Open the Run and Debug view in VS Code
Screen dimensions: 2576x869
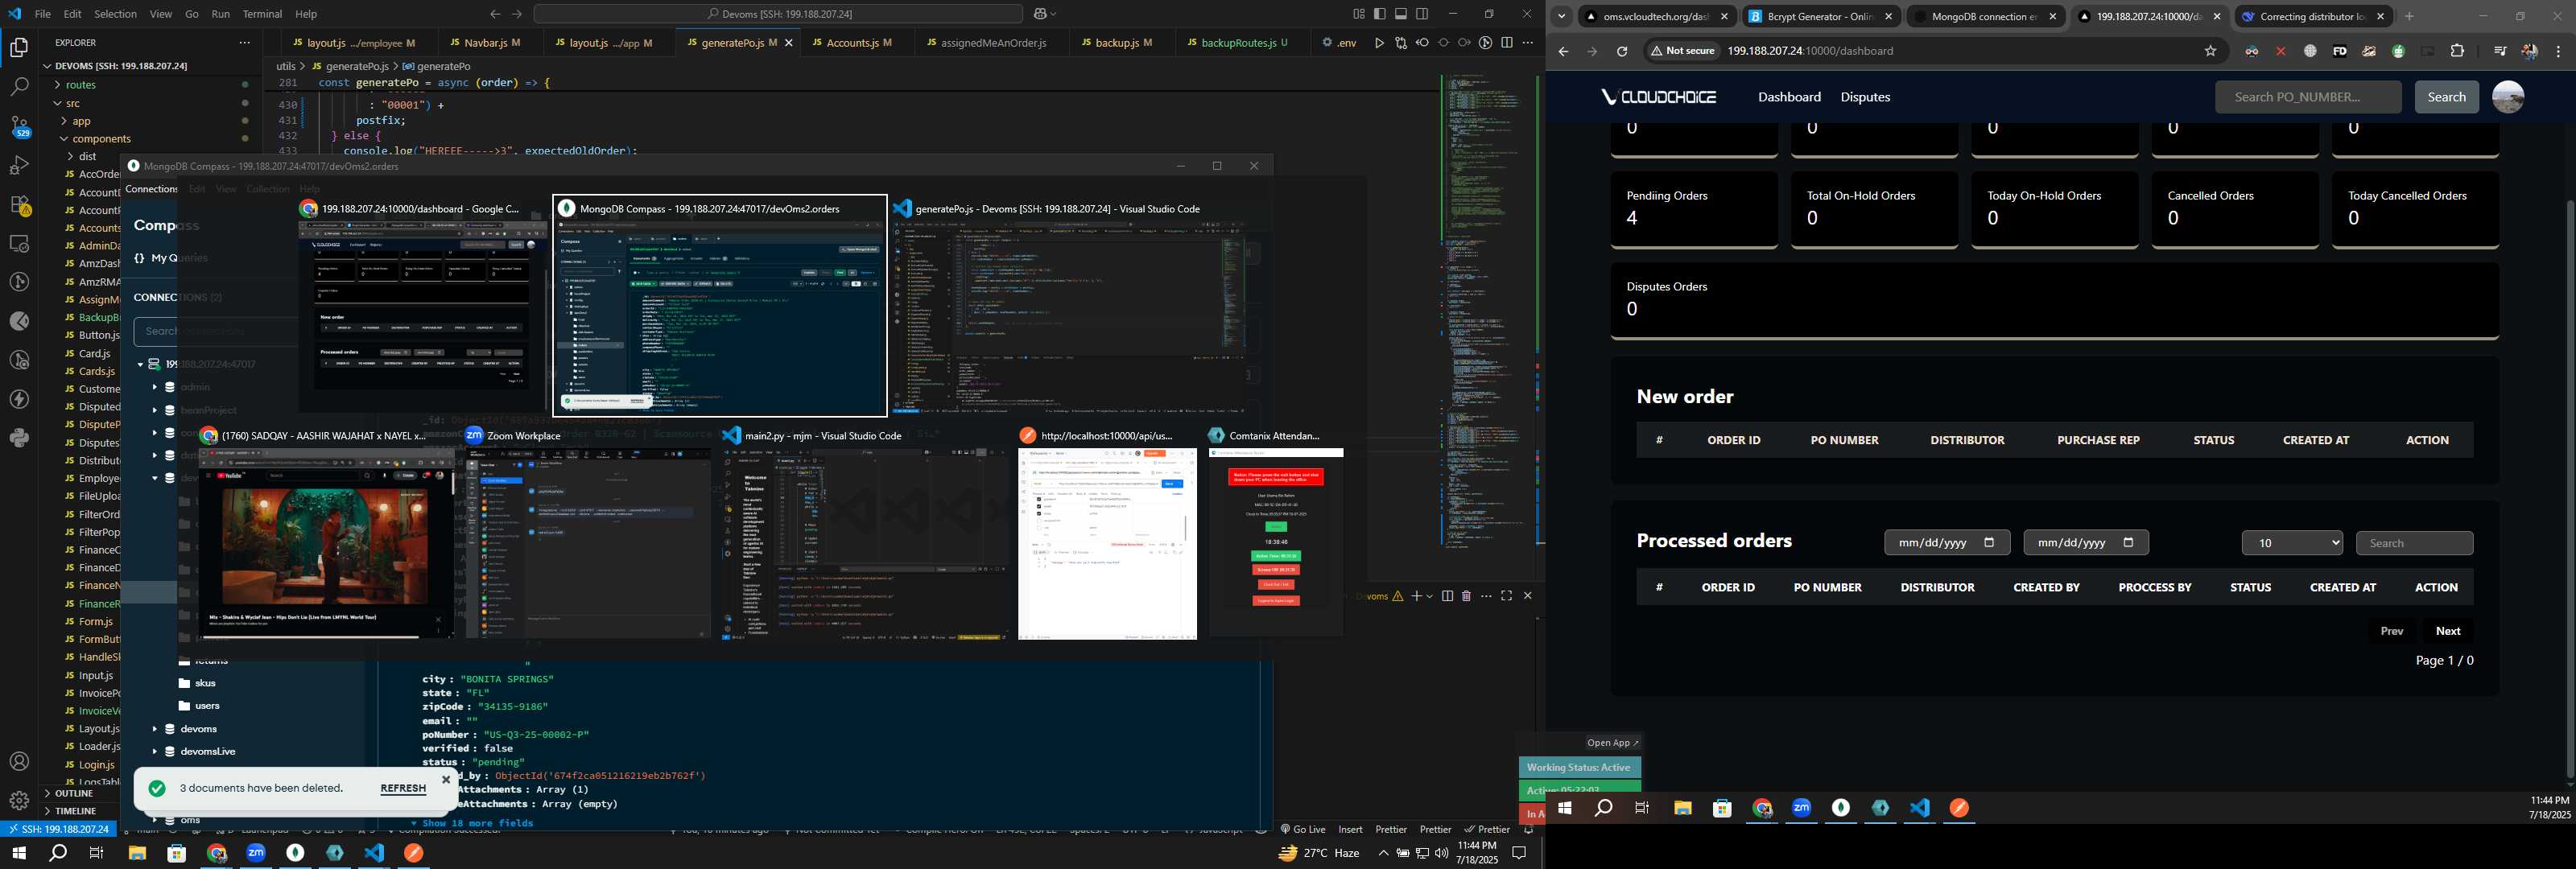[x=19, y=165]
